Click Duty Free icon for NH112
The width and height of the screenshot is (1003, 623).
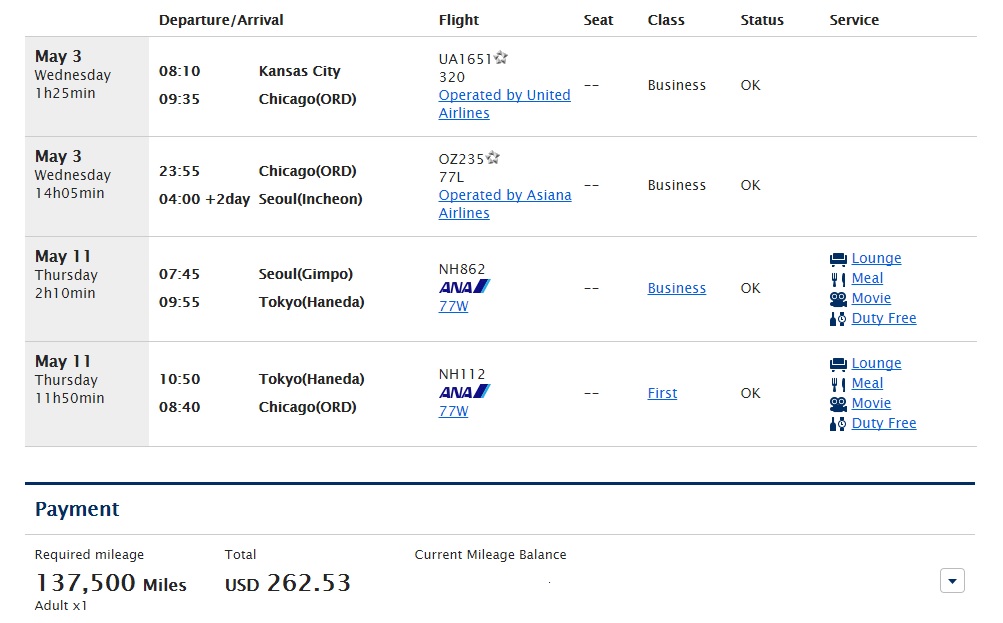(838, 424)
